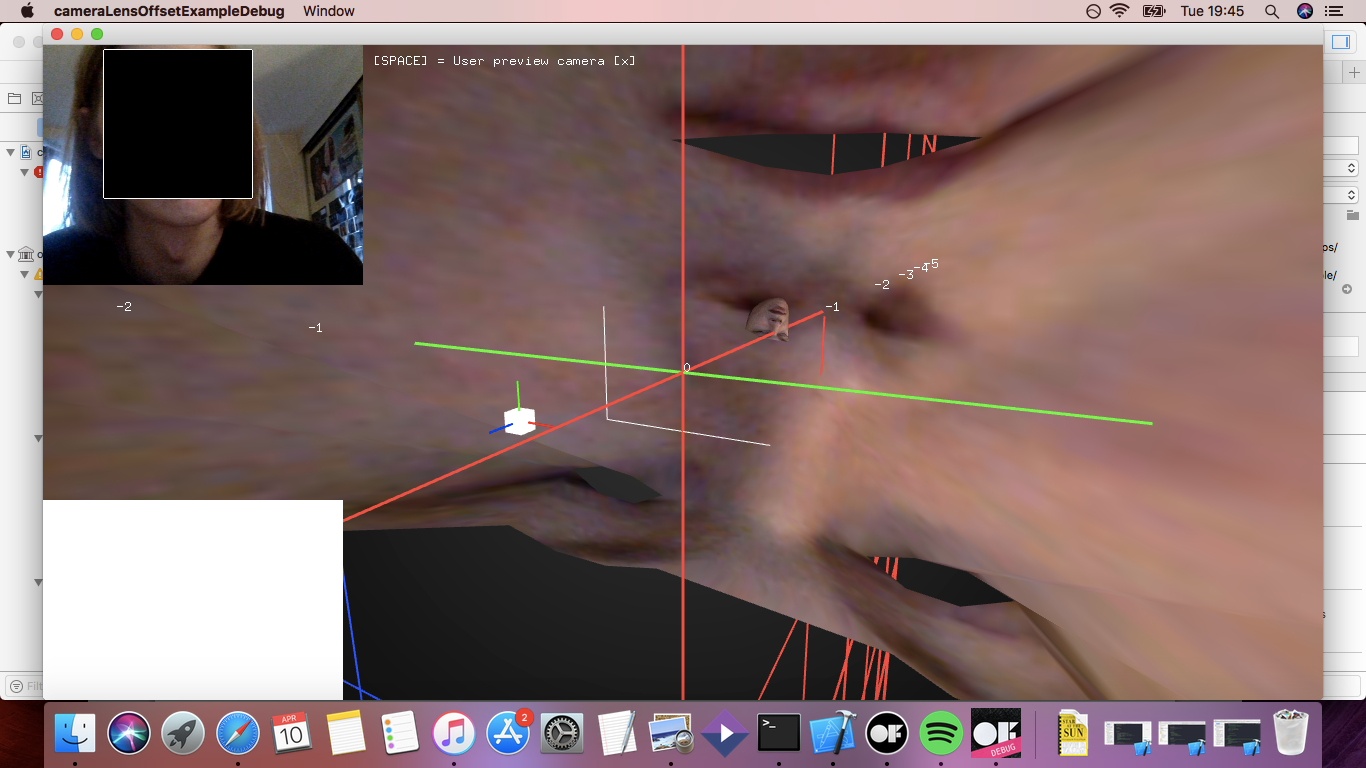Screen dimensions: 1366x768
Task: Activate Siri from the menu bar
Action: click(1304, 11)
